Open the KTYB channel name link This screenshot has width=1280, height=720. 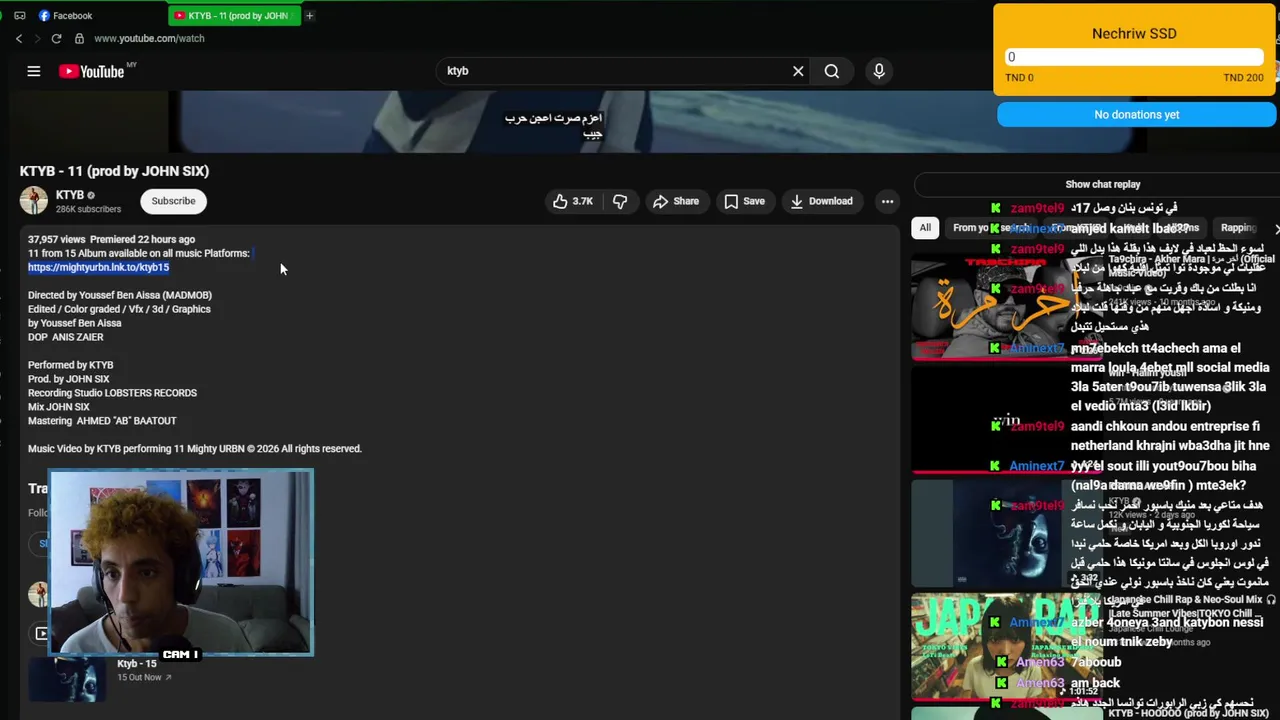pyautogui.click(x=70, y=195)
